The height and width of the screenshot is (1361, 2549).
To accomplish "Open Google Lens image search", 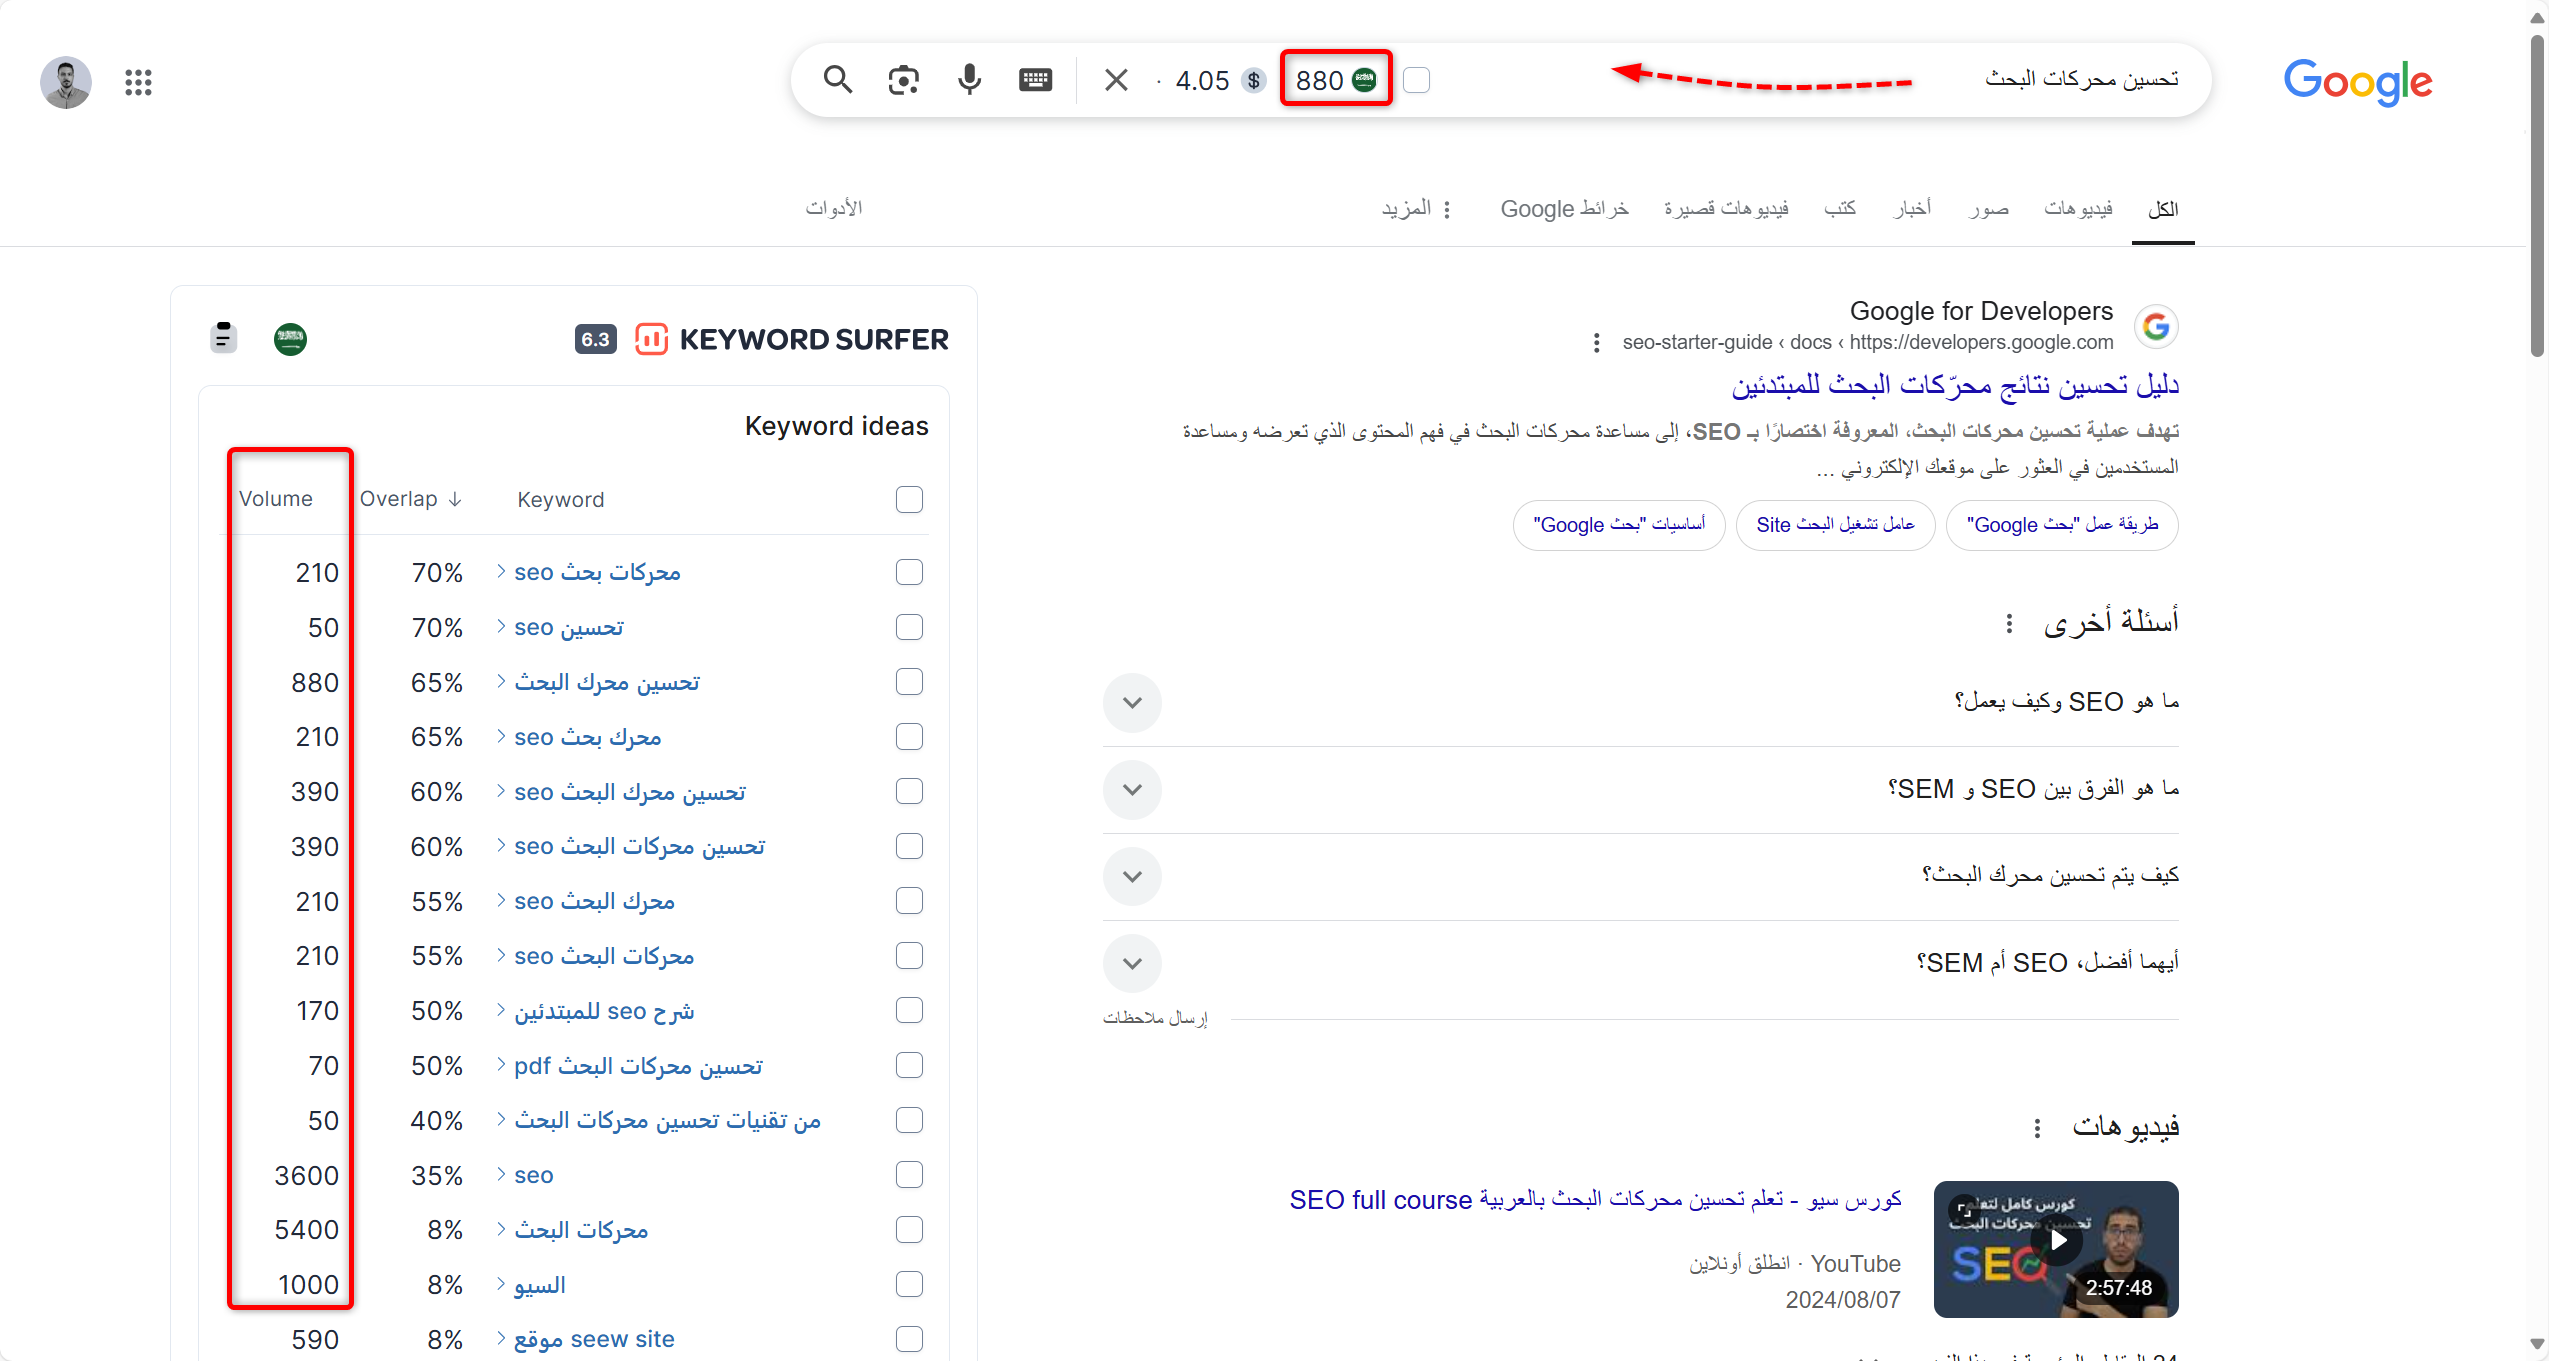I will 903,79.
